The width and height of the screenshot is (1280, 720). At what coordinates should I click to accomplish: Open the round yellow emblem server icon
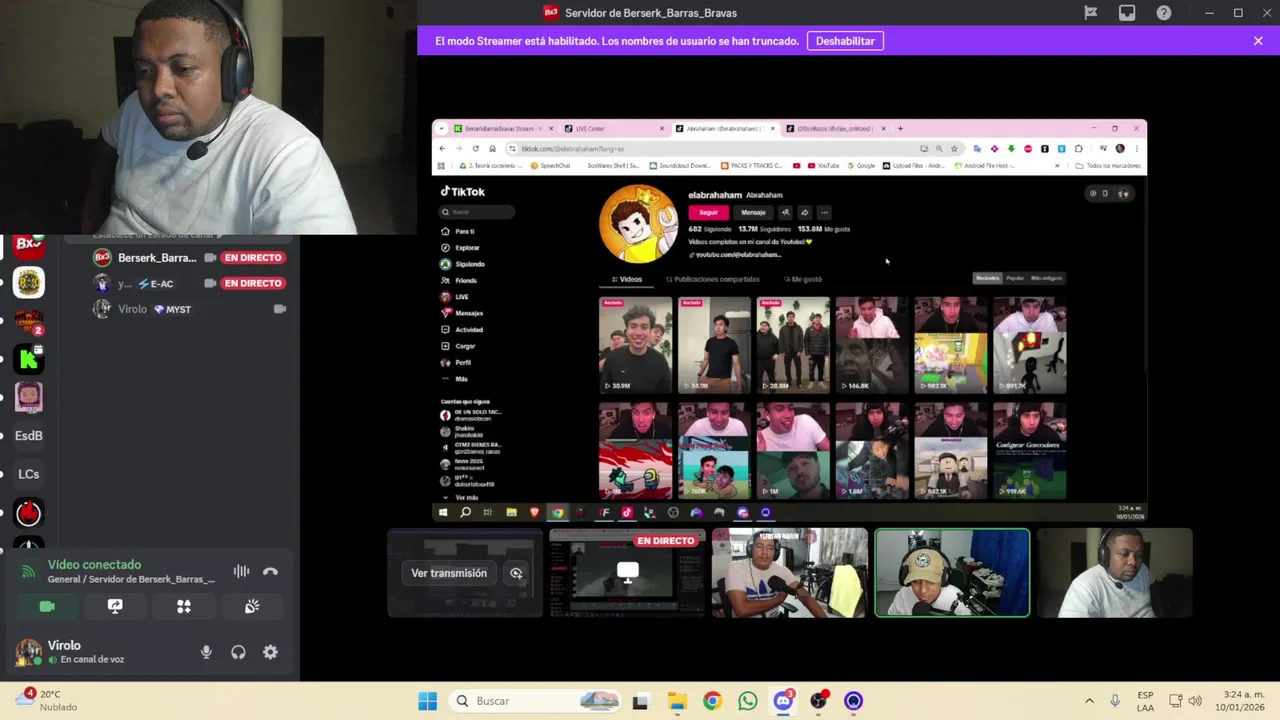(x=29, y=283)
